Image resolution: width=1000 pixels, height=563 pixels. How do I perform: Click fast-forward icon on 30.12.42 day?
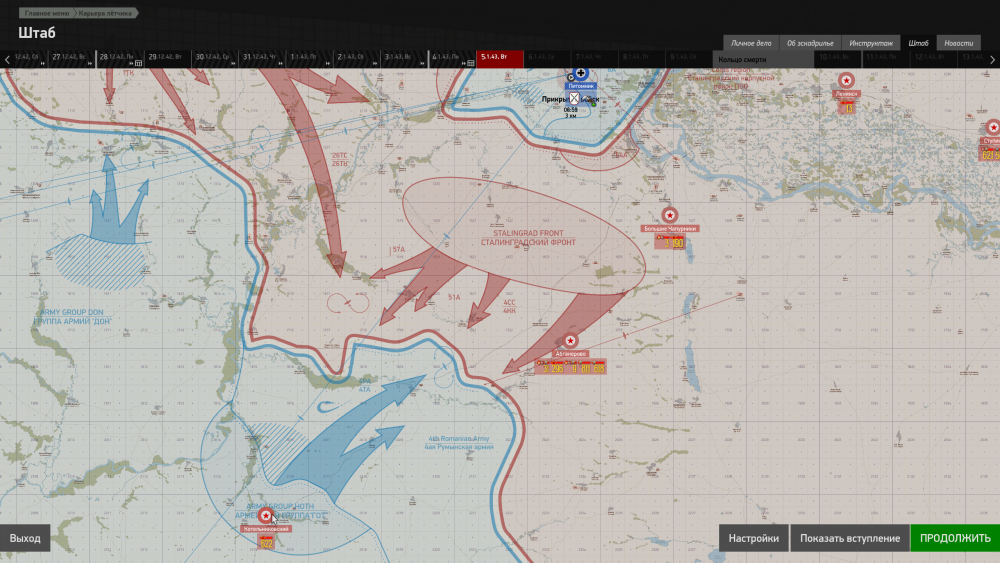[x=233, y=63]
